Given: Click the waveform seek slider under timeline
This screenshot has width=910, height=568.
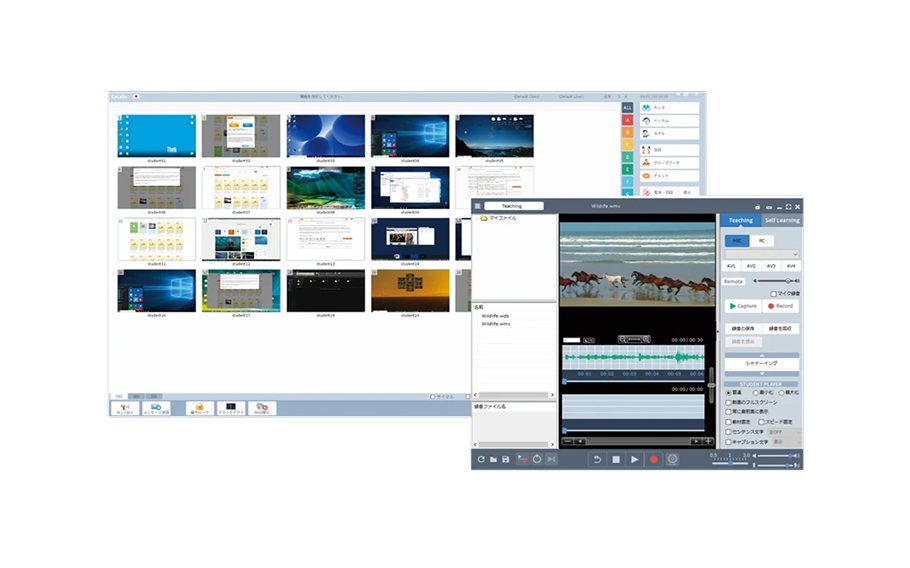Looking at the screenshot, I should (x=634, y=381).
